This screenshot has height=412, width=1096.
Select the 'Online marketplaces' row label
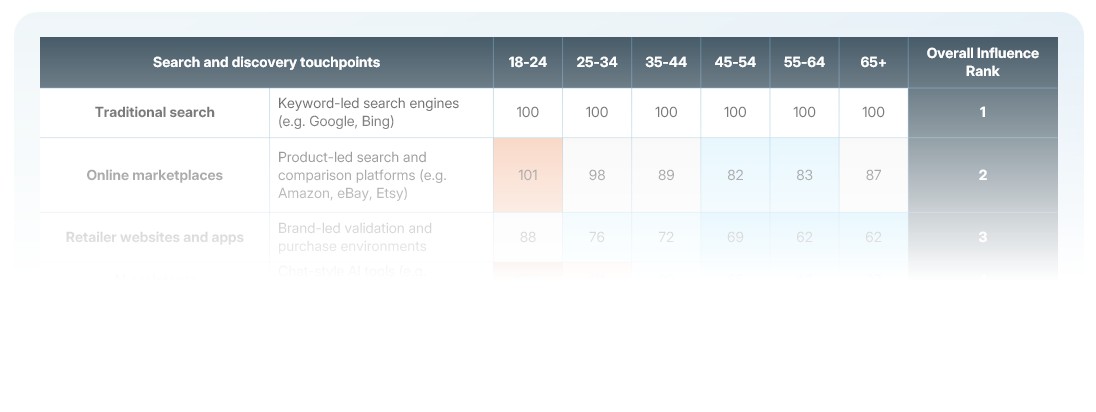(155, 175)
